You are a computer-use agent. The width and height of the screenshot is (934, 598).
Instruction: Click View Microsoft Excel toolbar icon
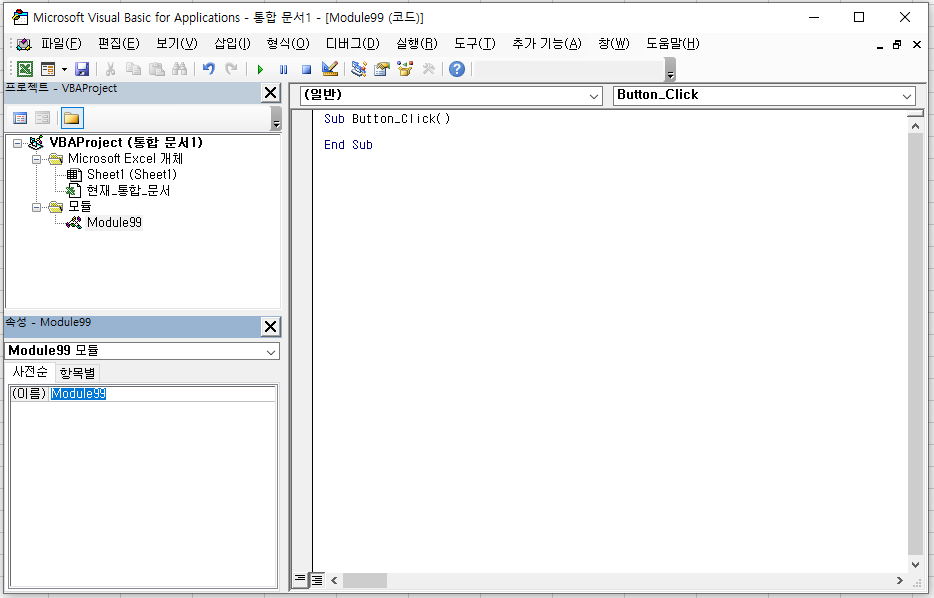tap(24, 69)
